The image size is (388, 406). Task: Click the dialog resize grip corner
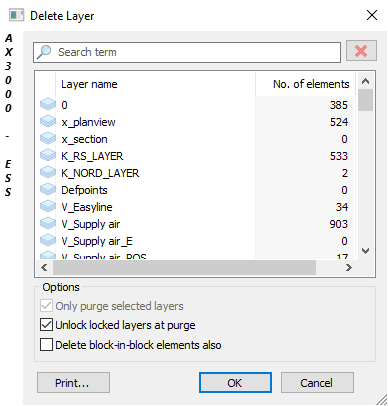point(382,400)
